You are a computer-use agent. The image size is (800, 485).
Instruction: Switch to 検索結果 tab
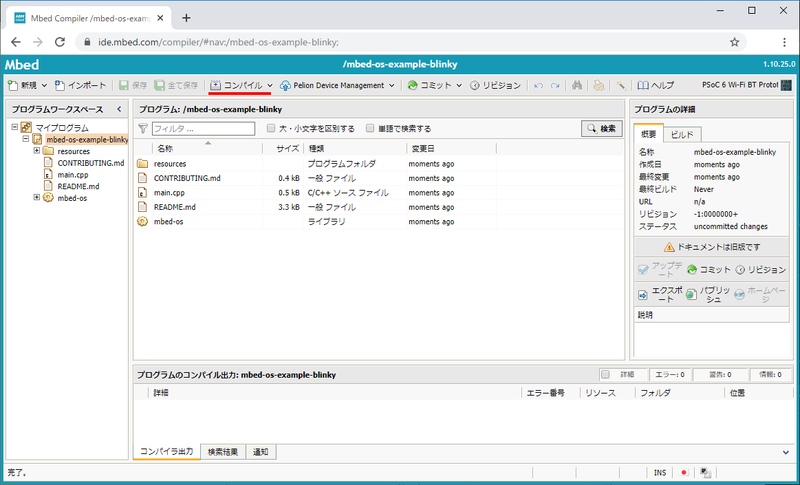pyautogui.click(x=223, y=452)
